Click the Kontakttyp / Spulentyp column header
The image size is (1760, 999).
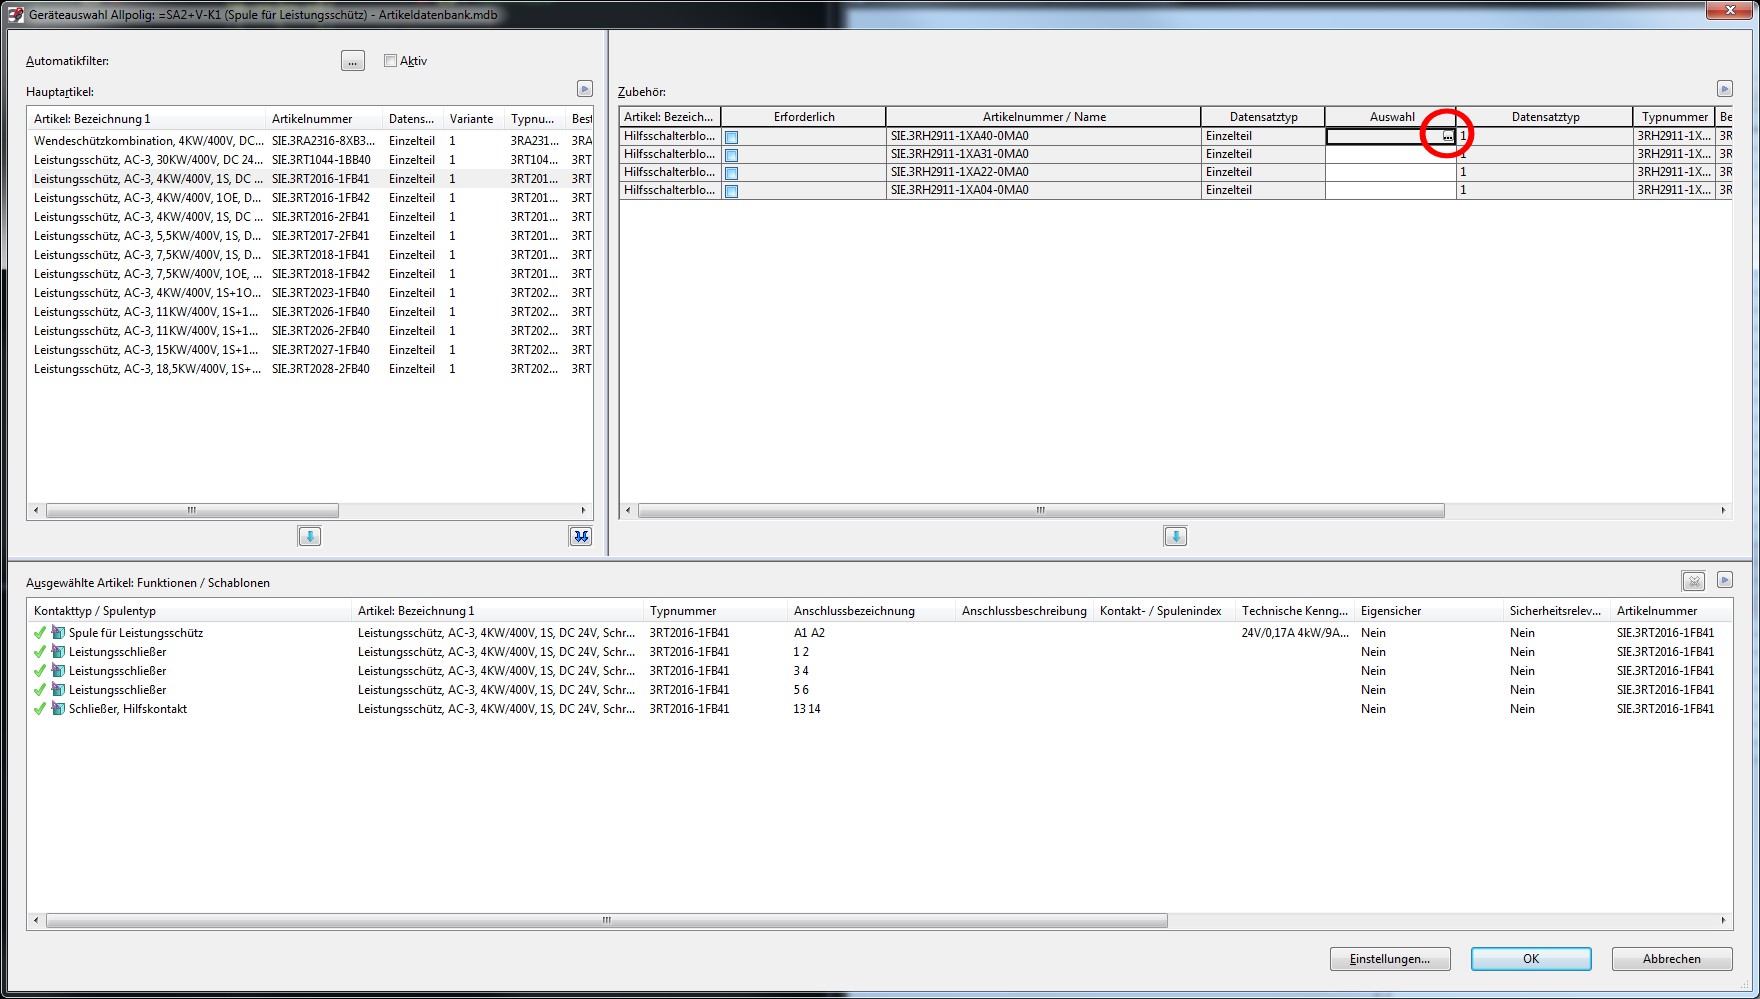click(x=189, y=611)
